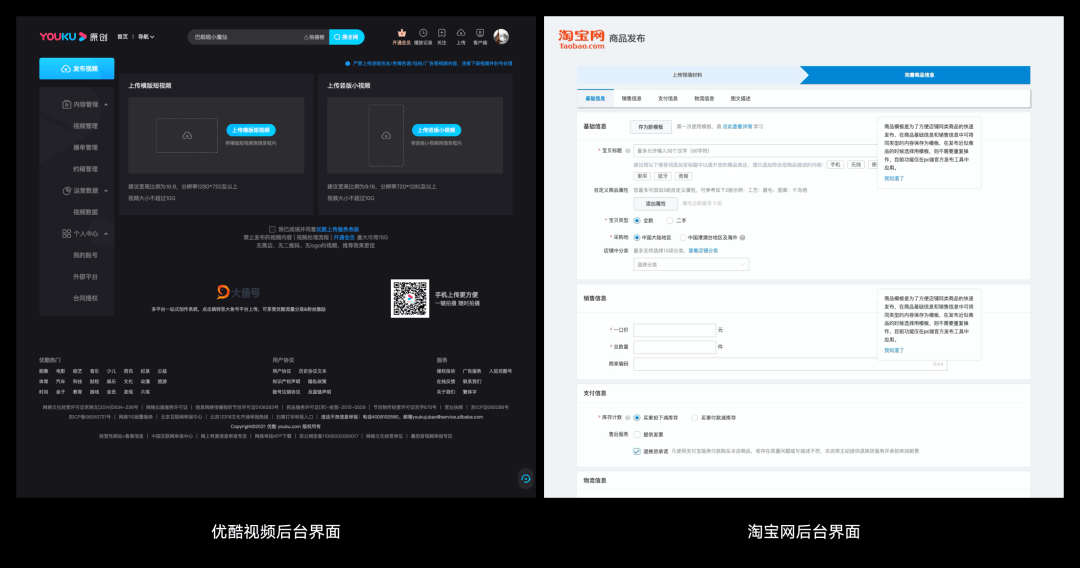Screen dimensions: 1080x568
Task: Click the 一口价 price input field
Action: pyautogui.click(x=674, y=330)
